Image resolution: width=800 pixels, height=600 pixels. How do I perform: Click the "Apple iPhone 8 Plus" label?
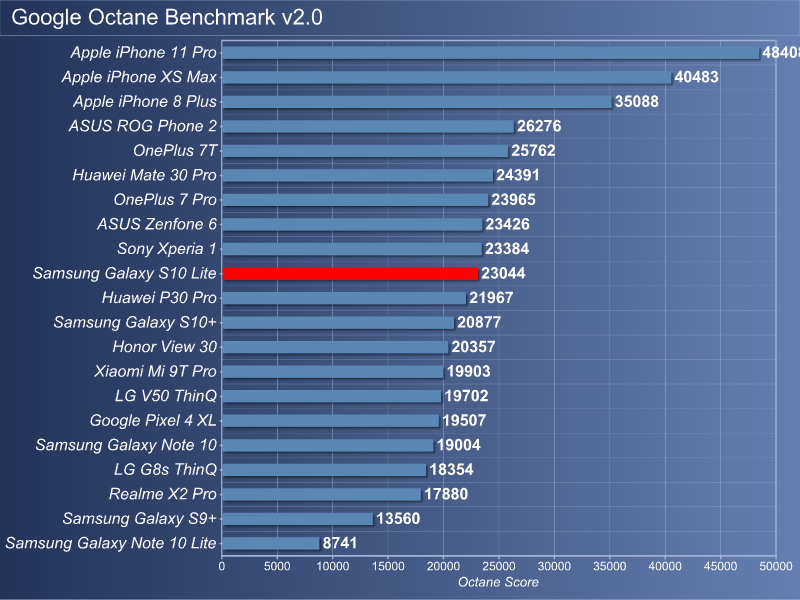coord(145,102)
